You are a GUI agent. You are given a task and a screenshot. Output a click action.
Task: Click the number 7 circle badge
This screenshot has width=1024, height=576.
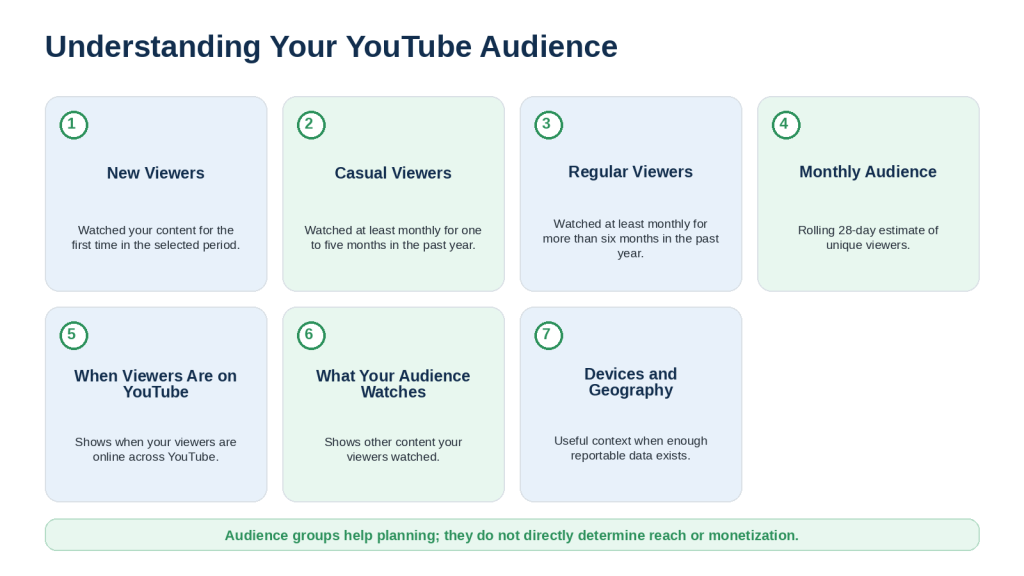click(549, 335)
